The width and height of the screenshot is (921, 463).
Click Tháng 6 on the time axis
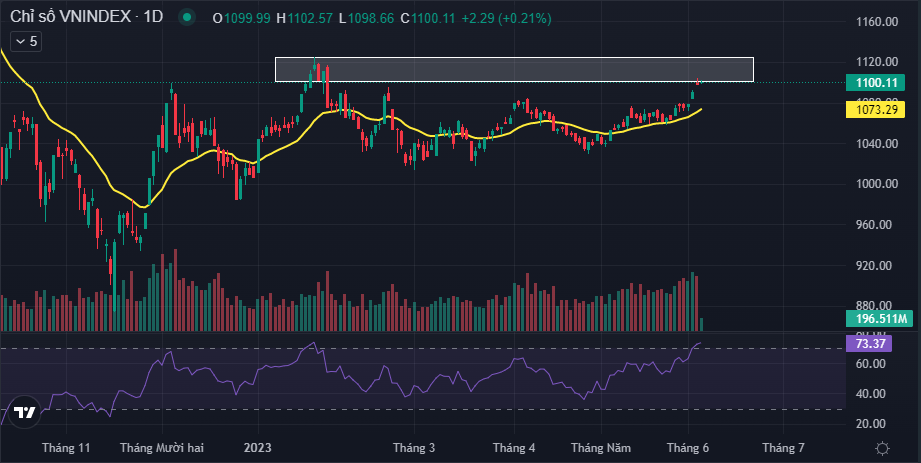click(689, 448)
